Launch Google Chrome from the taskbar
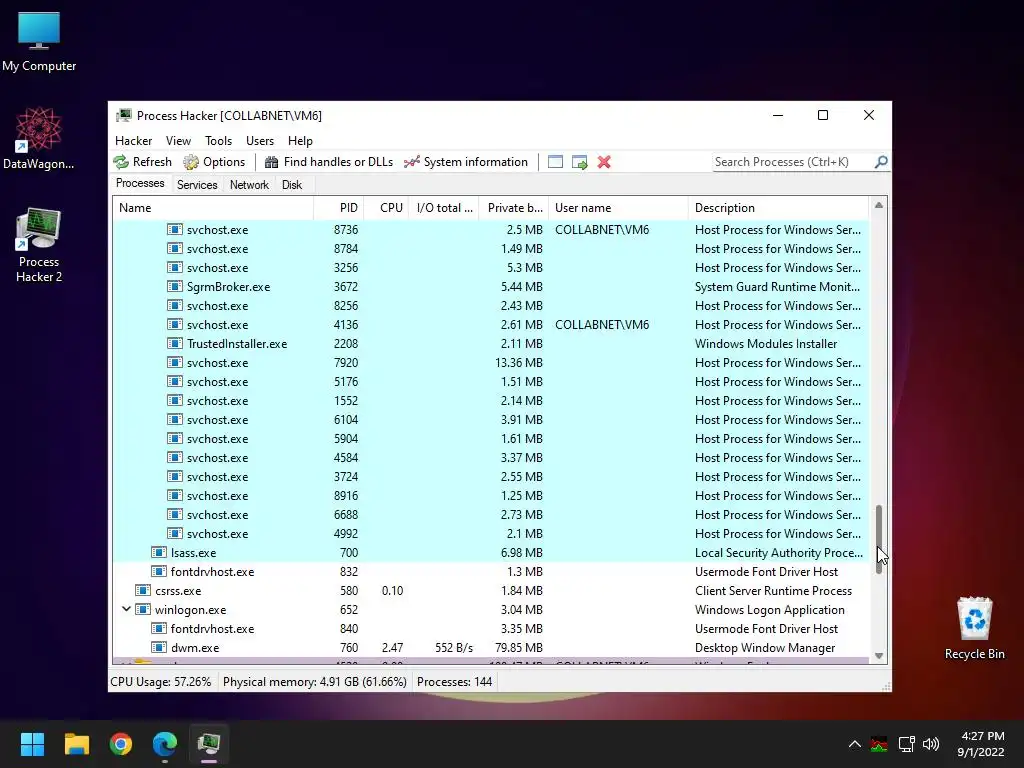Image resolution: width=1024 pixels, height=768 pixels. click(121, 744)
